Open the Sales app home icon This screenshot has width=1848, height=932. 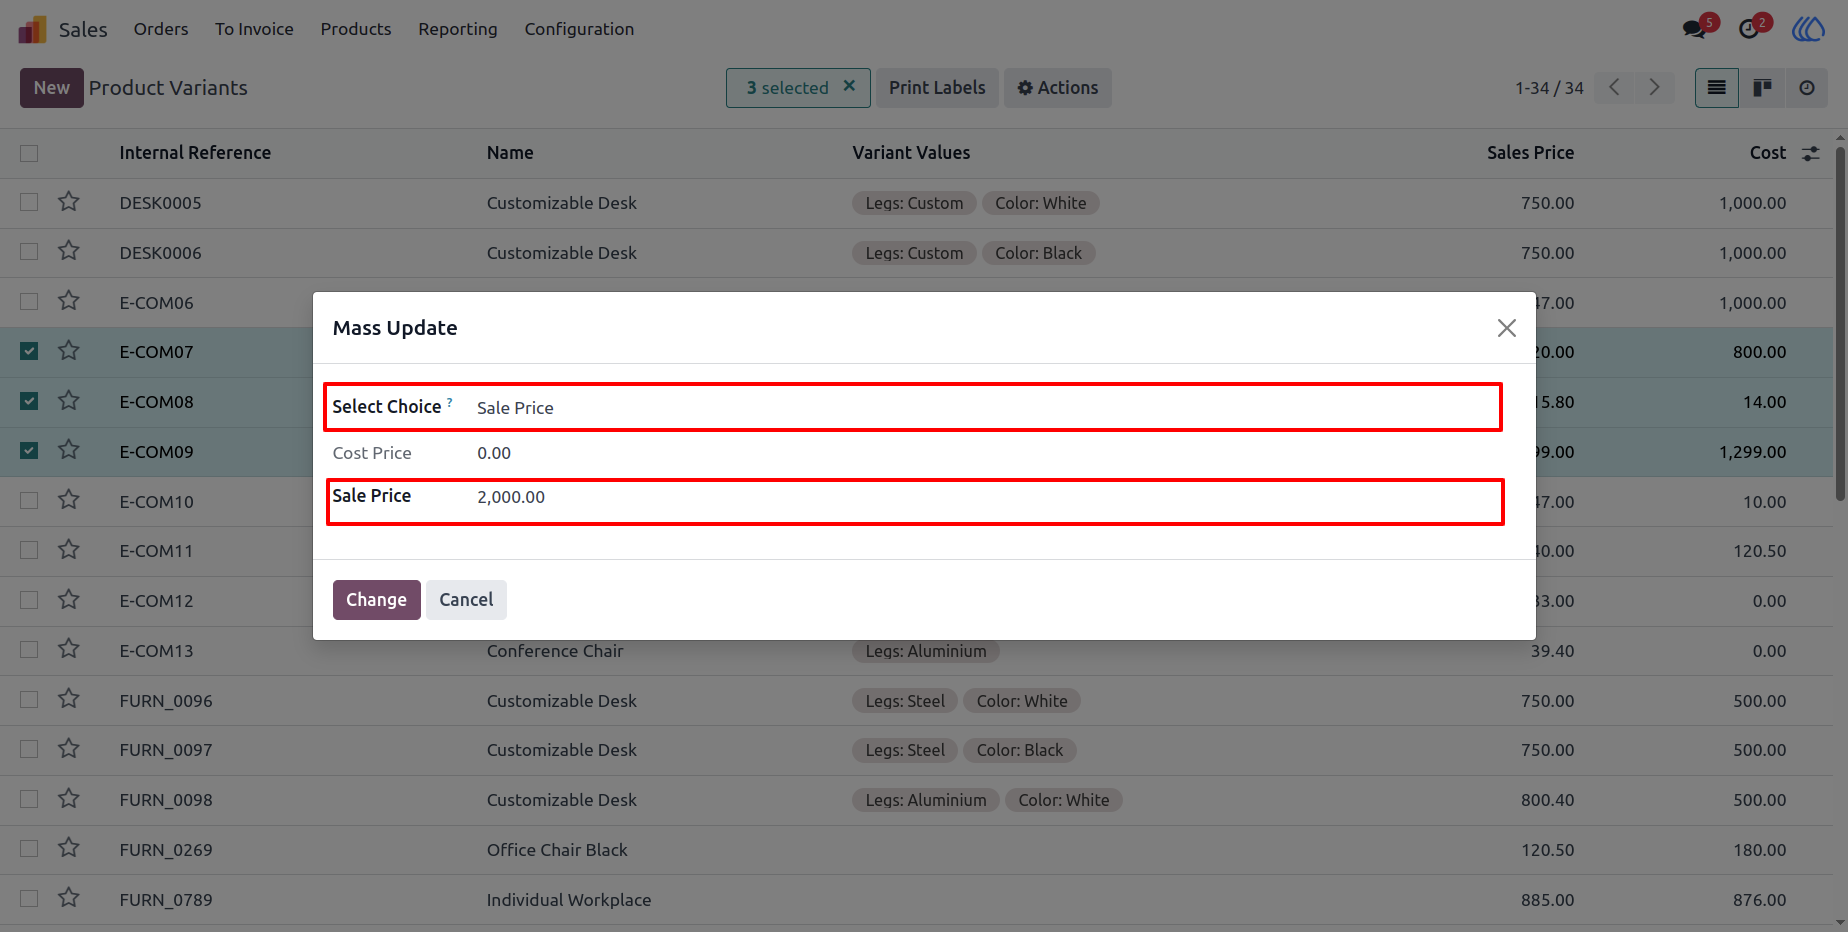(32, 29)
